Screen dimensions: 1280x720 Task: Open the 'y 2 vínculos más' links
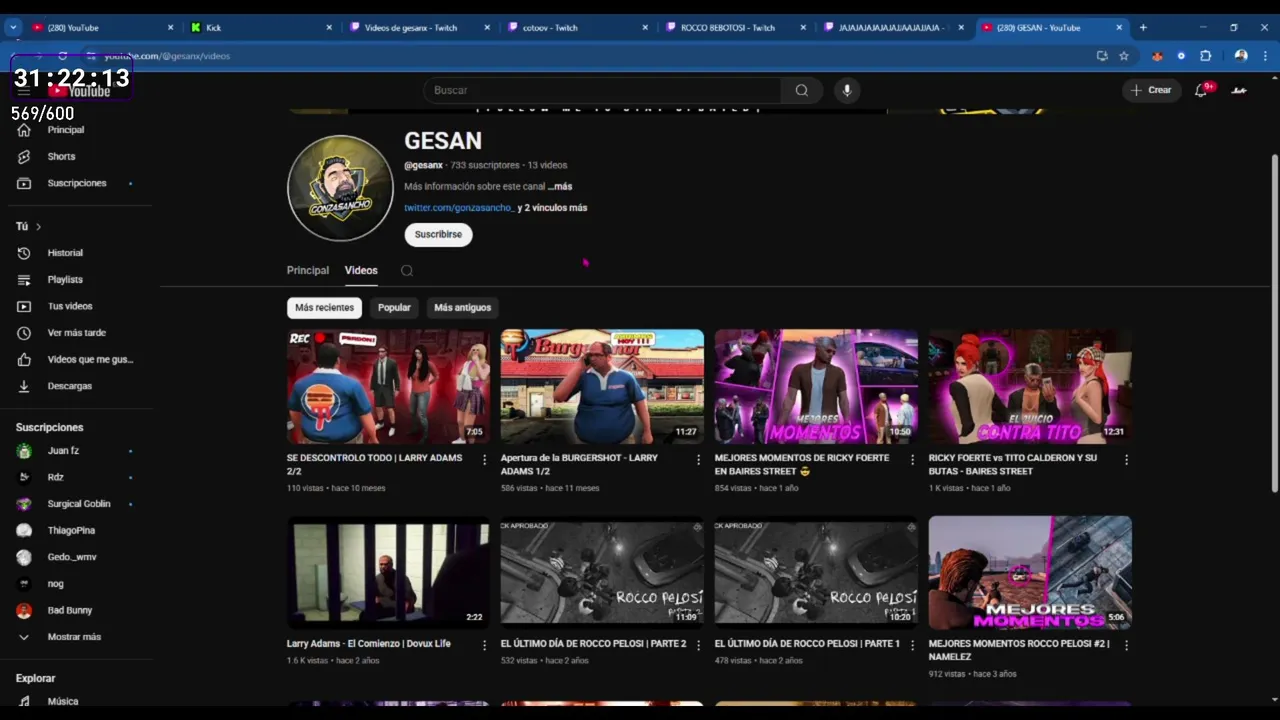point(552,208)
